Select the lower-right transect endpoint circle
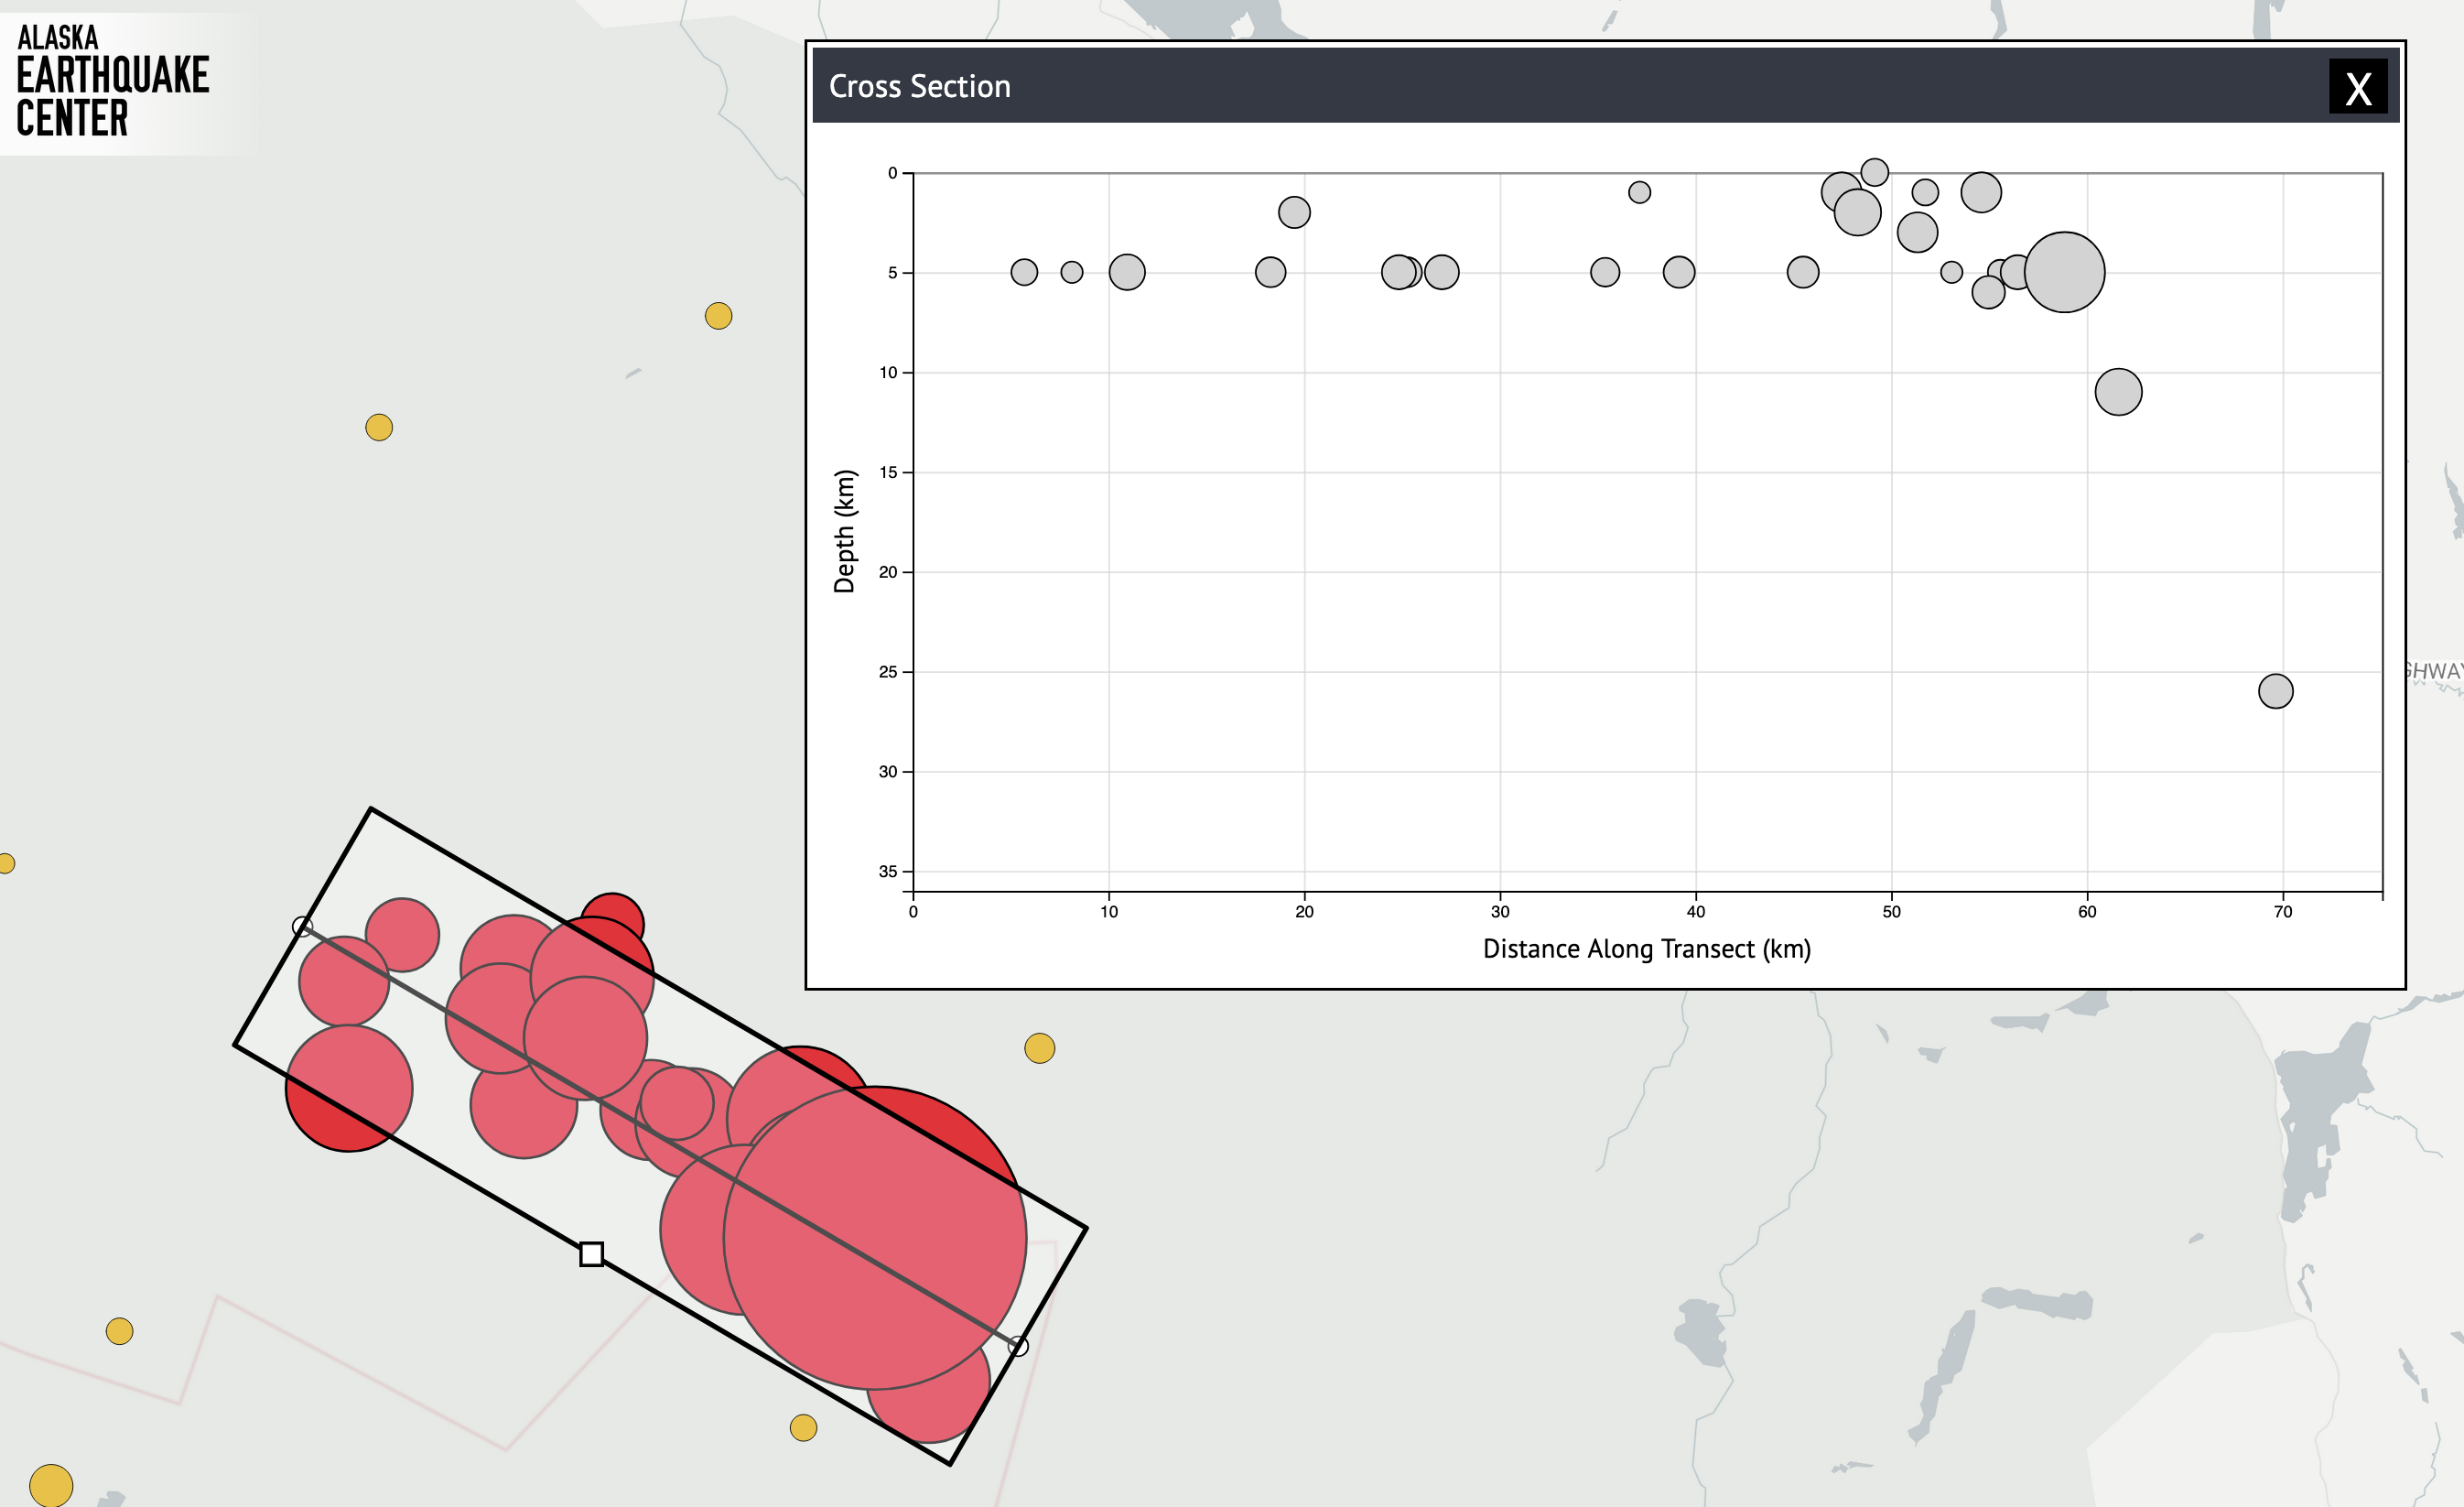2464x1507 pixels. click(x=1018, y=1345)
